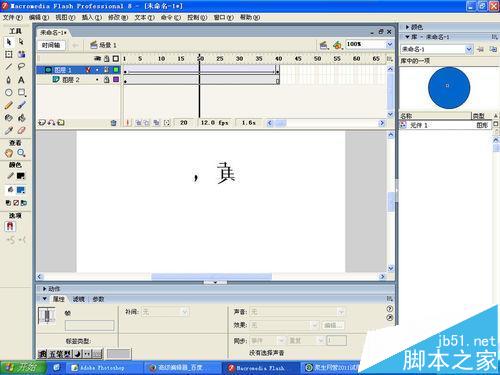
Task: Select layer 图层 2 in timeline
Action: (71, 80)
